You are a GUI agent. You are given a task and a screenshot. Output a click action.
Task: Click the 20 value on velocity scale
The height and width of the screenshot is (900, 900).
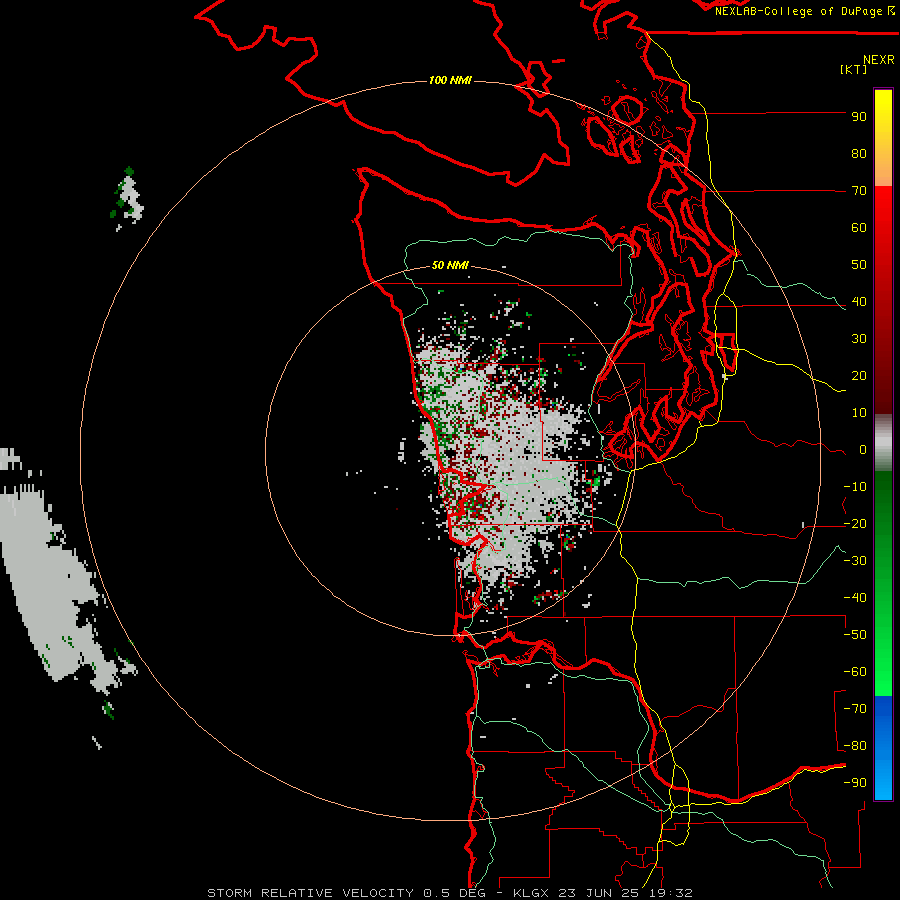point(859,376)
